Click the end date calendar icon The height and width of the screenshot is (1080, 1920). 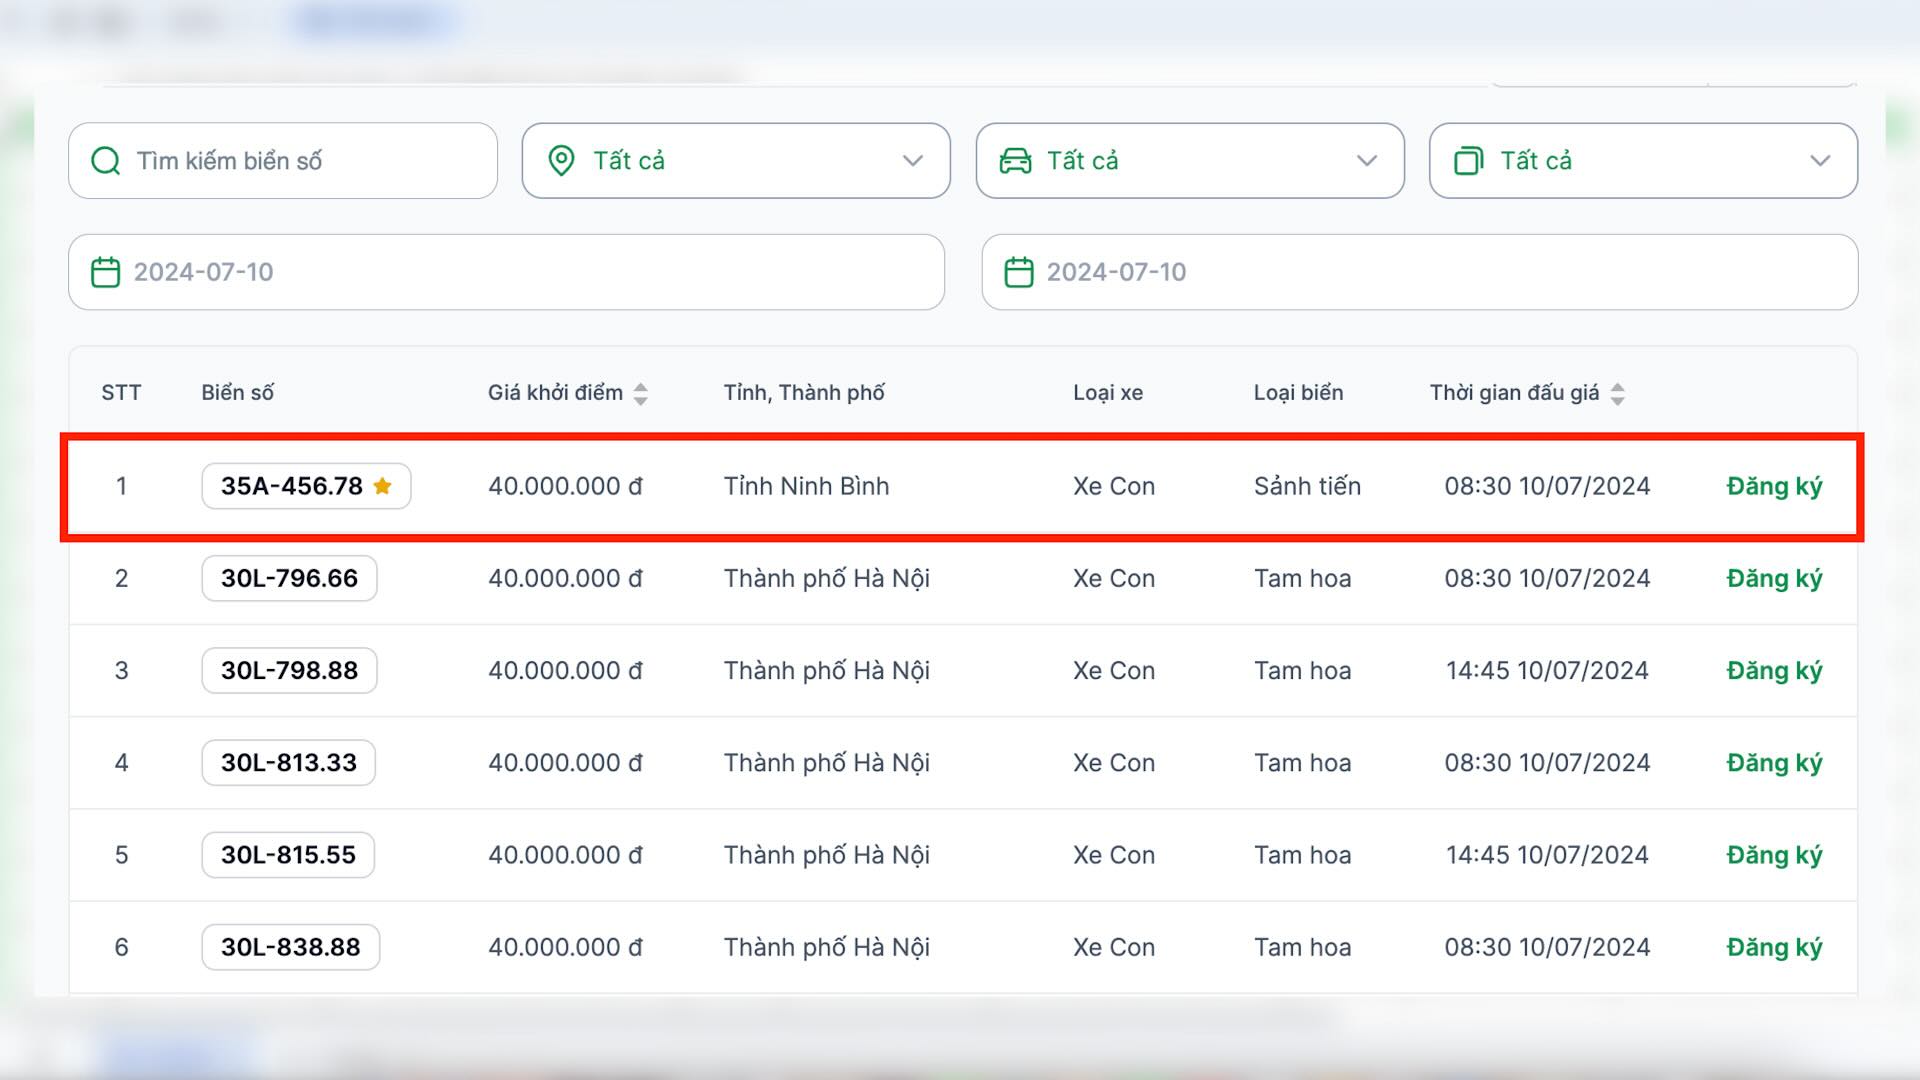pos(1018,272)
